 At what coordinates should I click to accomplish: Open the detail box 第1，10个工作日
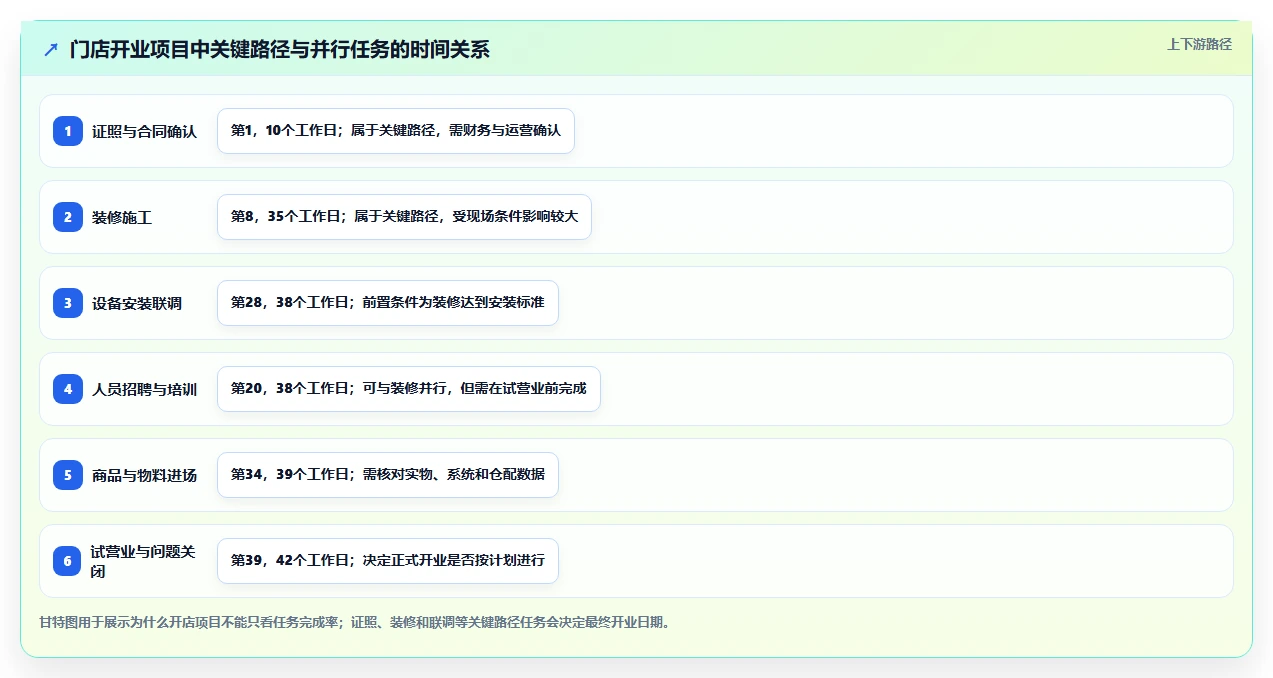pyautogui.click(x=396, y=131)
